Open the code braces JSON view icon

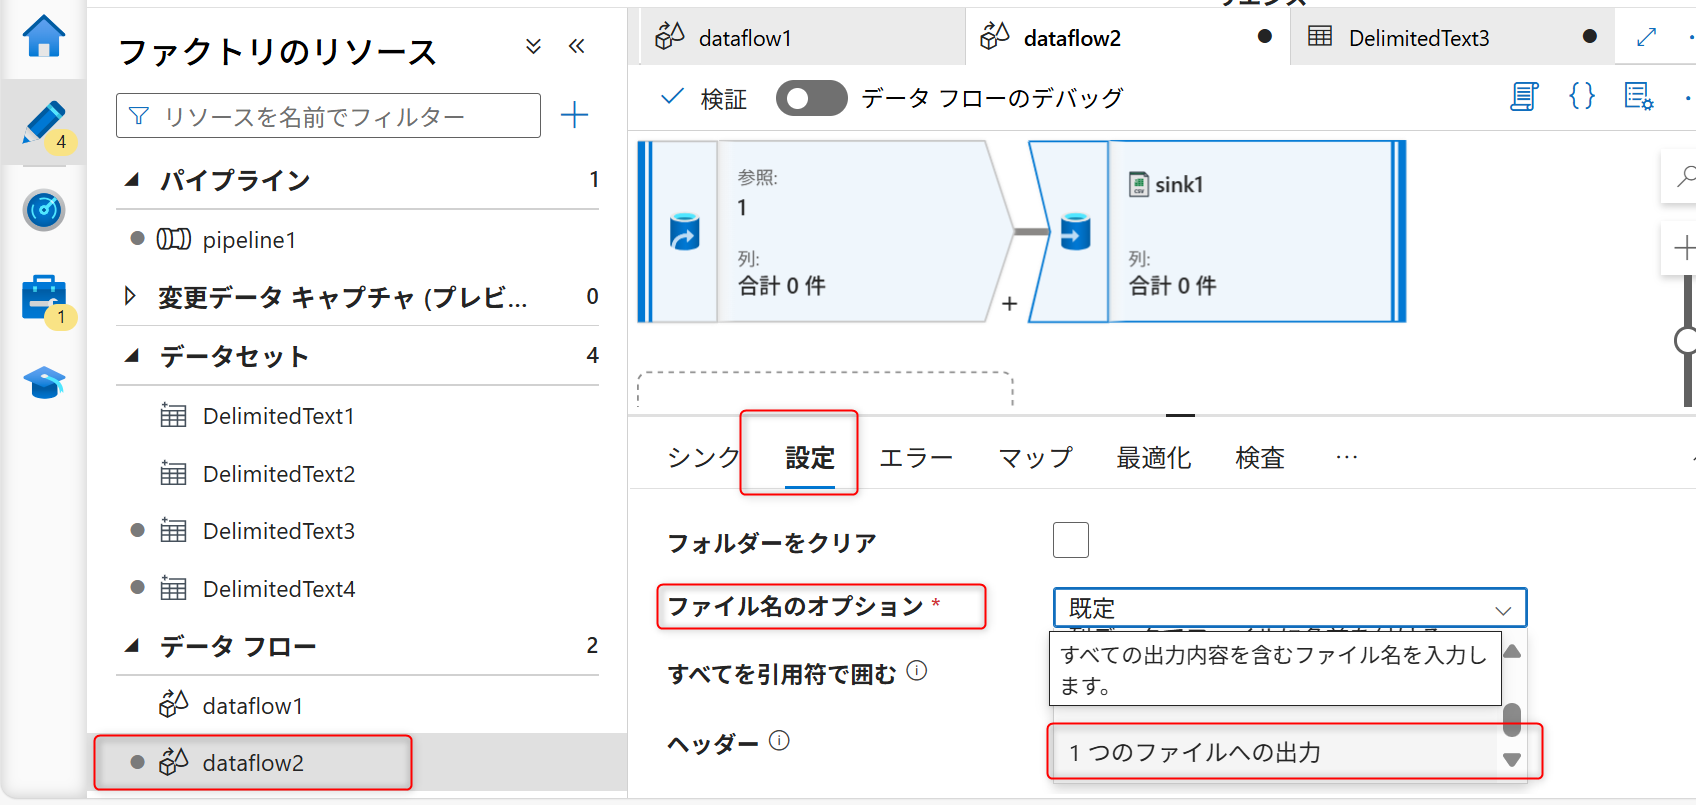[1582, 97]
